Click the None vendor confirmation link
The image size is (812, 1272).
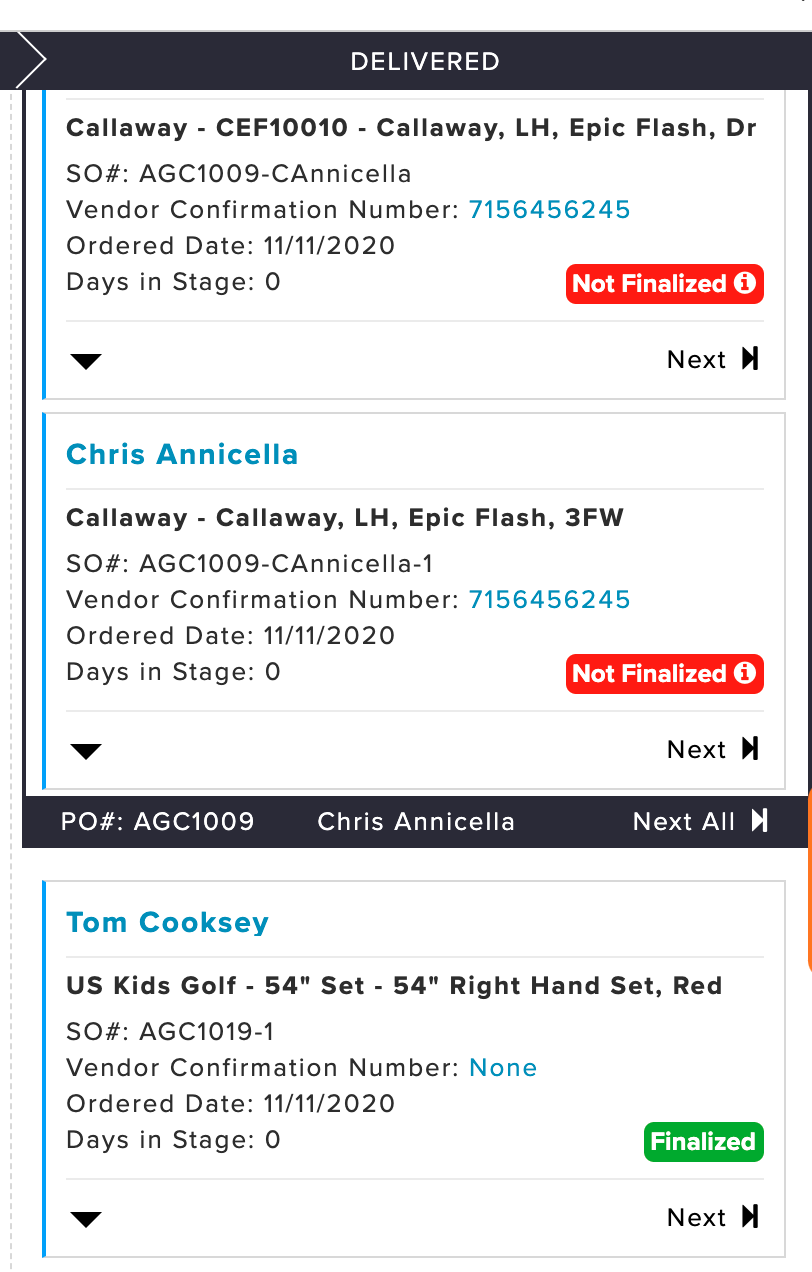coord(503,1067)
